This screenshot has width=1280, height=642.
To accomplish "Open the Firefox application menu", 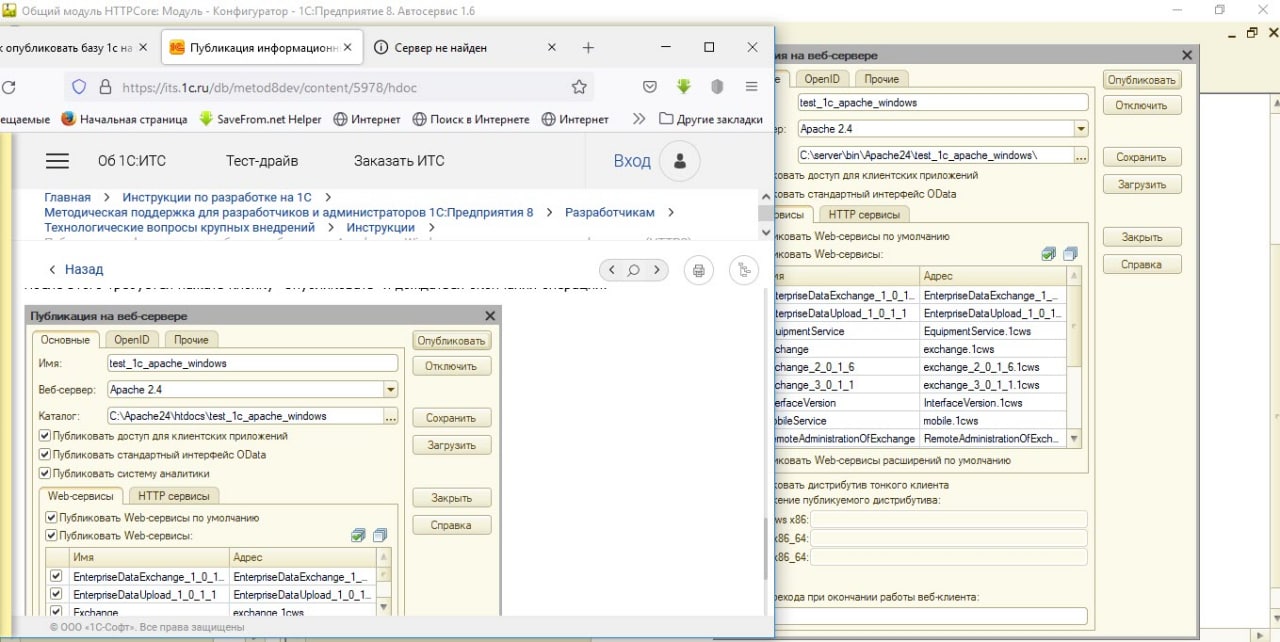I will (751, 87).
